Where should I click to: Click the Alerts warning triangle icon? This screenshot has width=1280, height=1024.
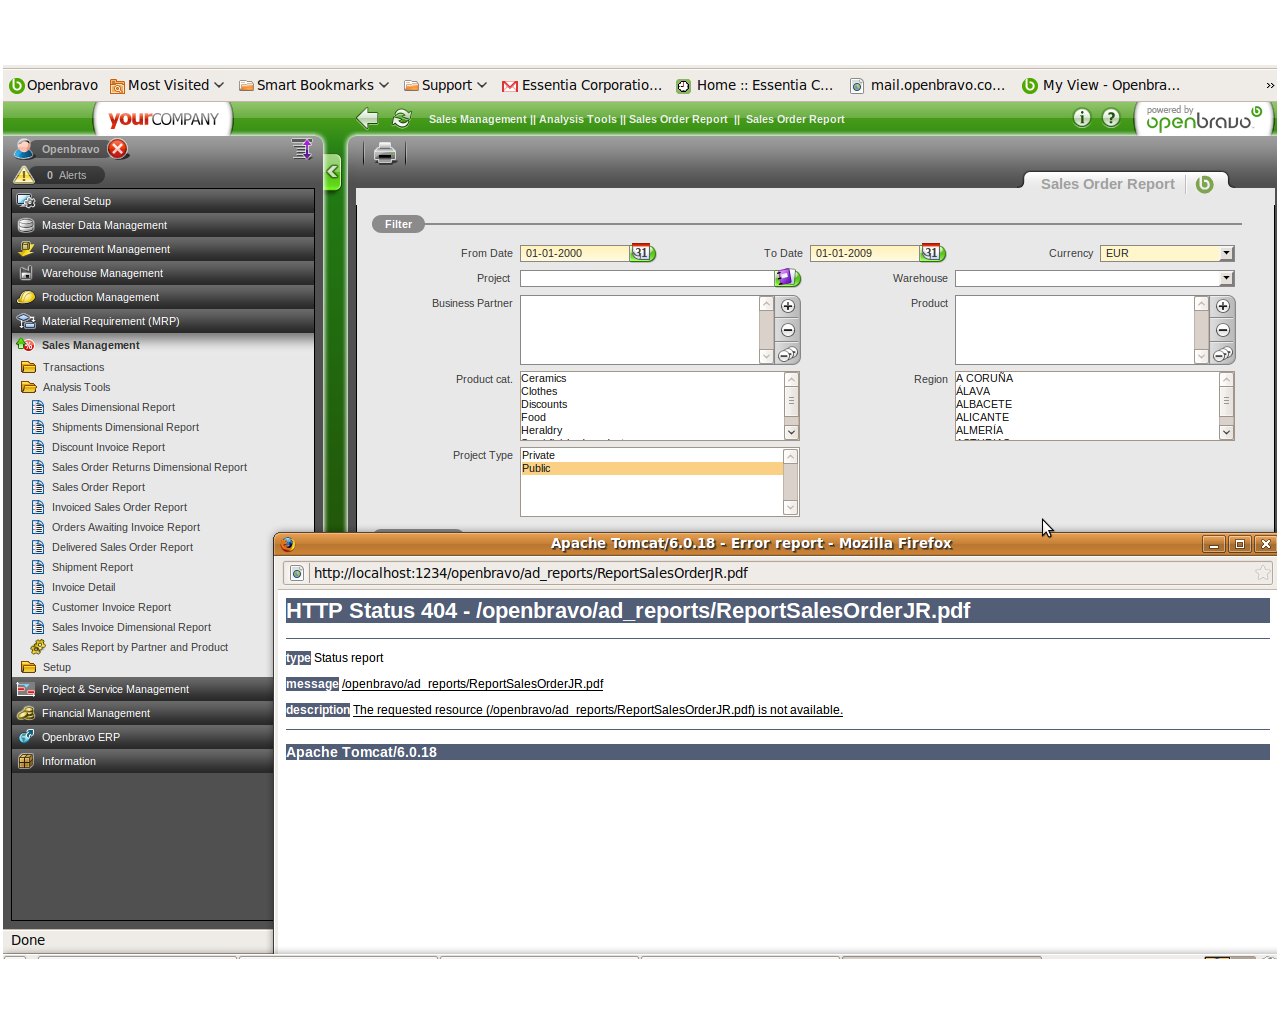(x=24, y=174)
